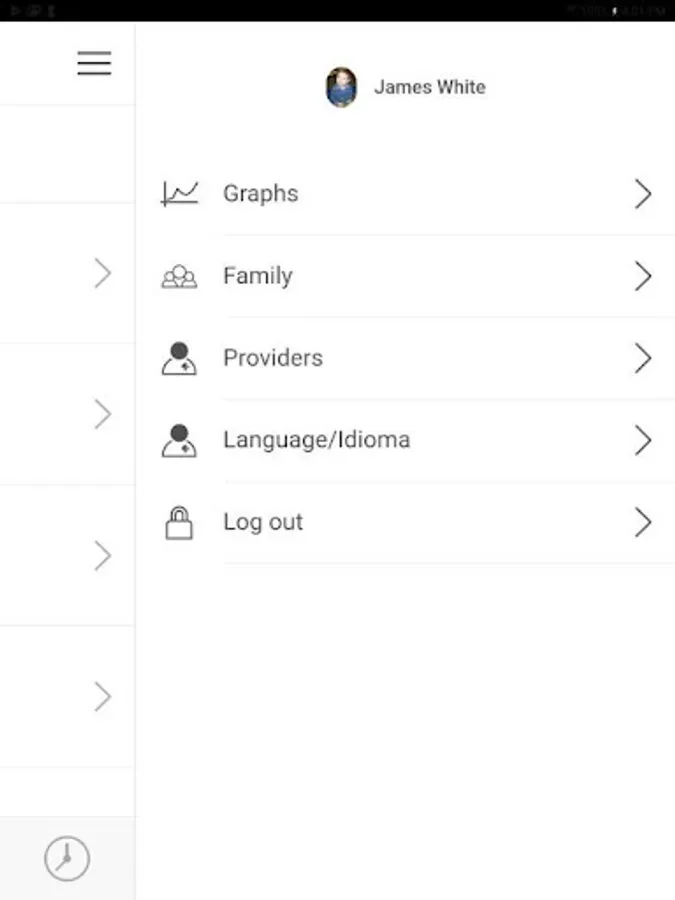
Task: Choose the Language/Idioma option
Action: [316, 440]
